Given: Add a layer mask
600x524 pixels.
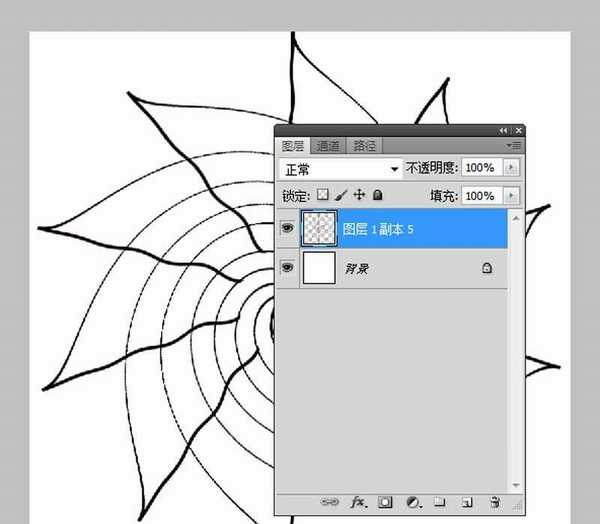Looking at the screenshot, I should 385,502.
